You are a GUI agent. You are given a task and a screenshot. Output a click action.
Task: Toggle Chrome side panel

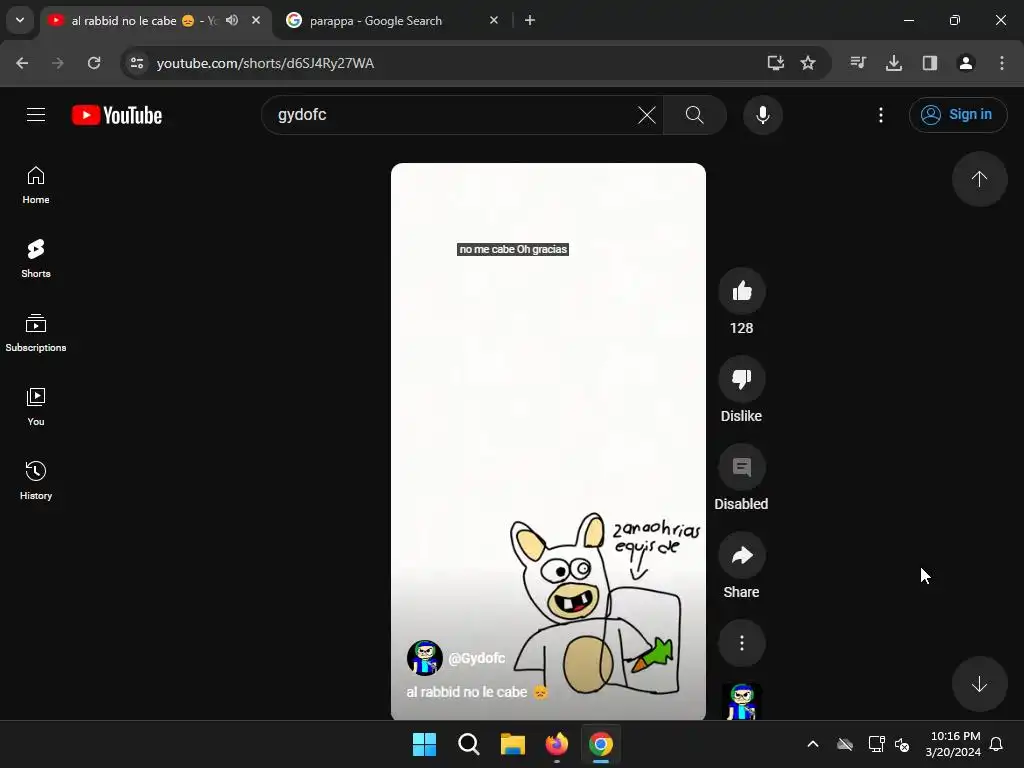pyautogui.click(x=930, y=63)
